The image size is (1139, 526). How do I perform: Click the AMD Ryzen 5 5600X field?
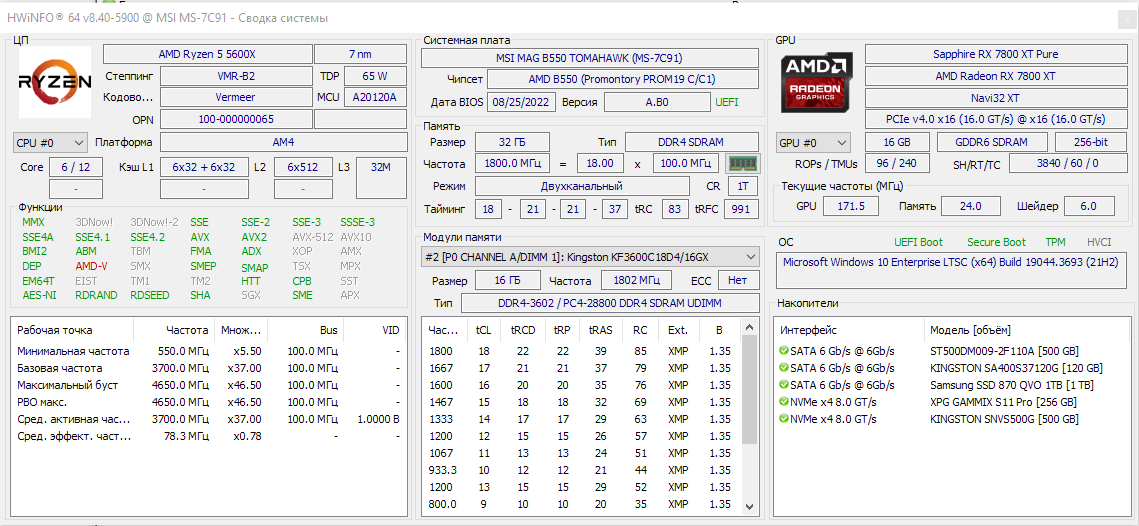[x=207, y=54]
